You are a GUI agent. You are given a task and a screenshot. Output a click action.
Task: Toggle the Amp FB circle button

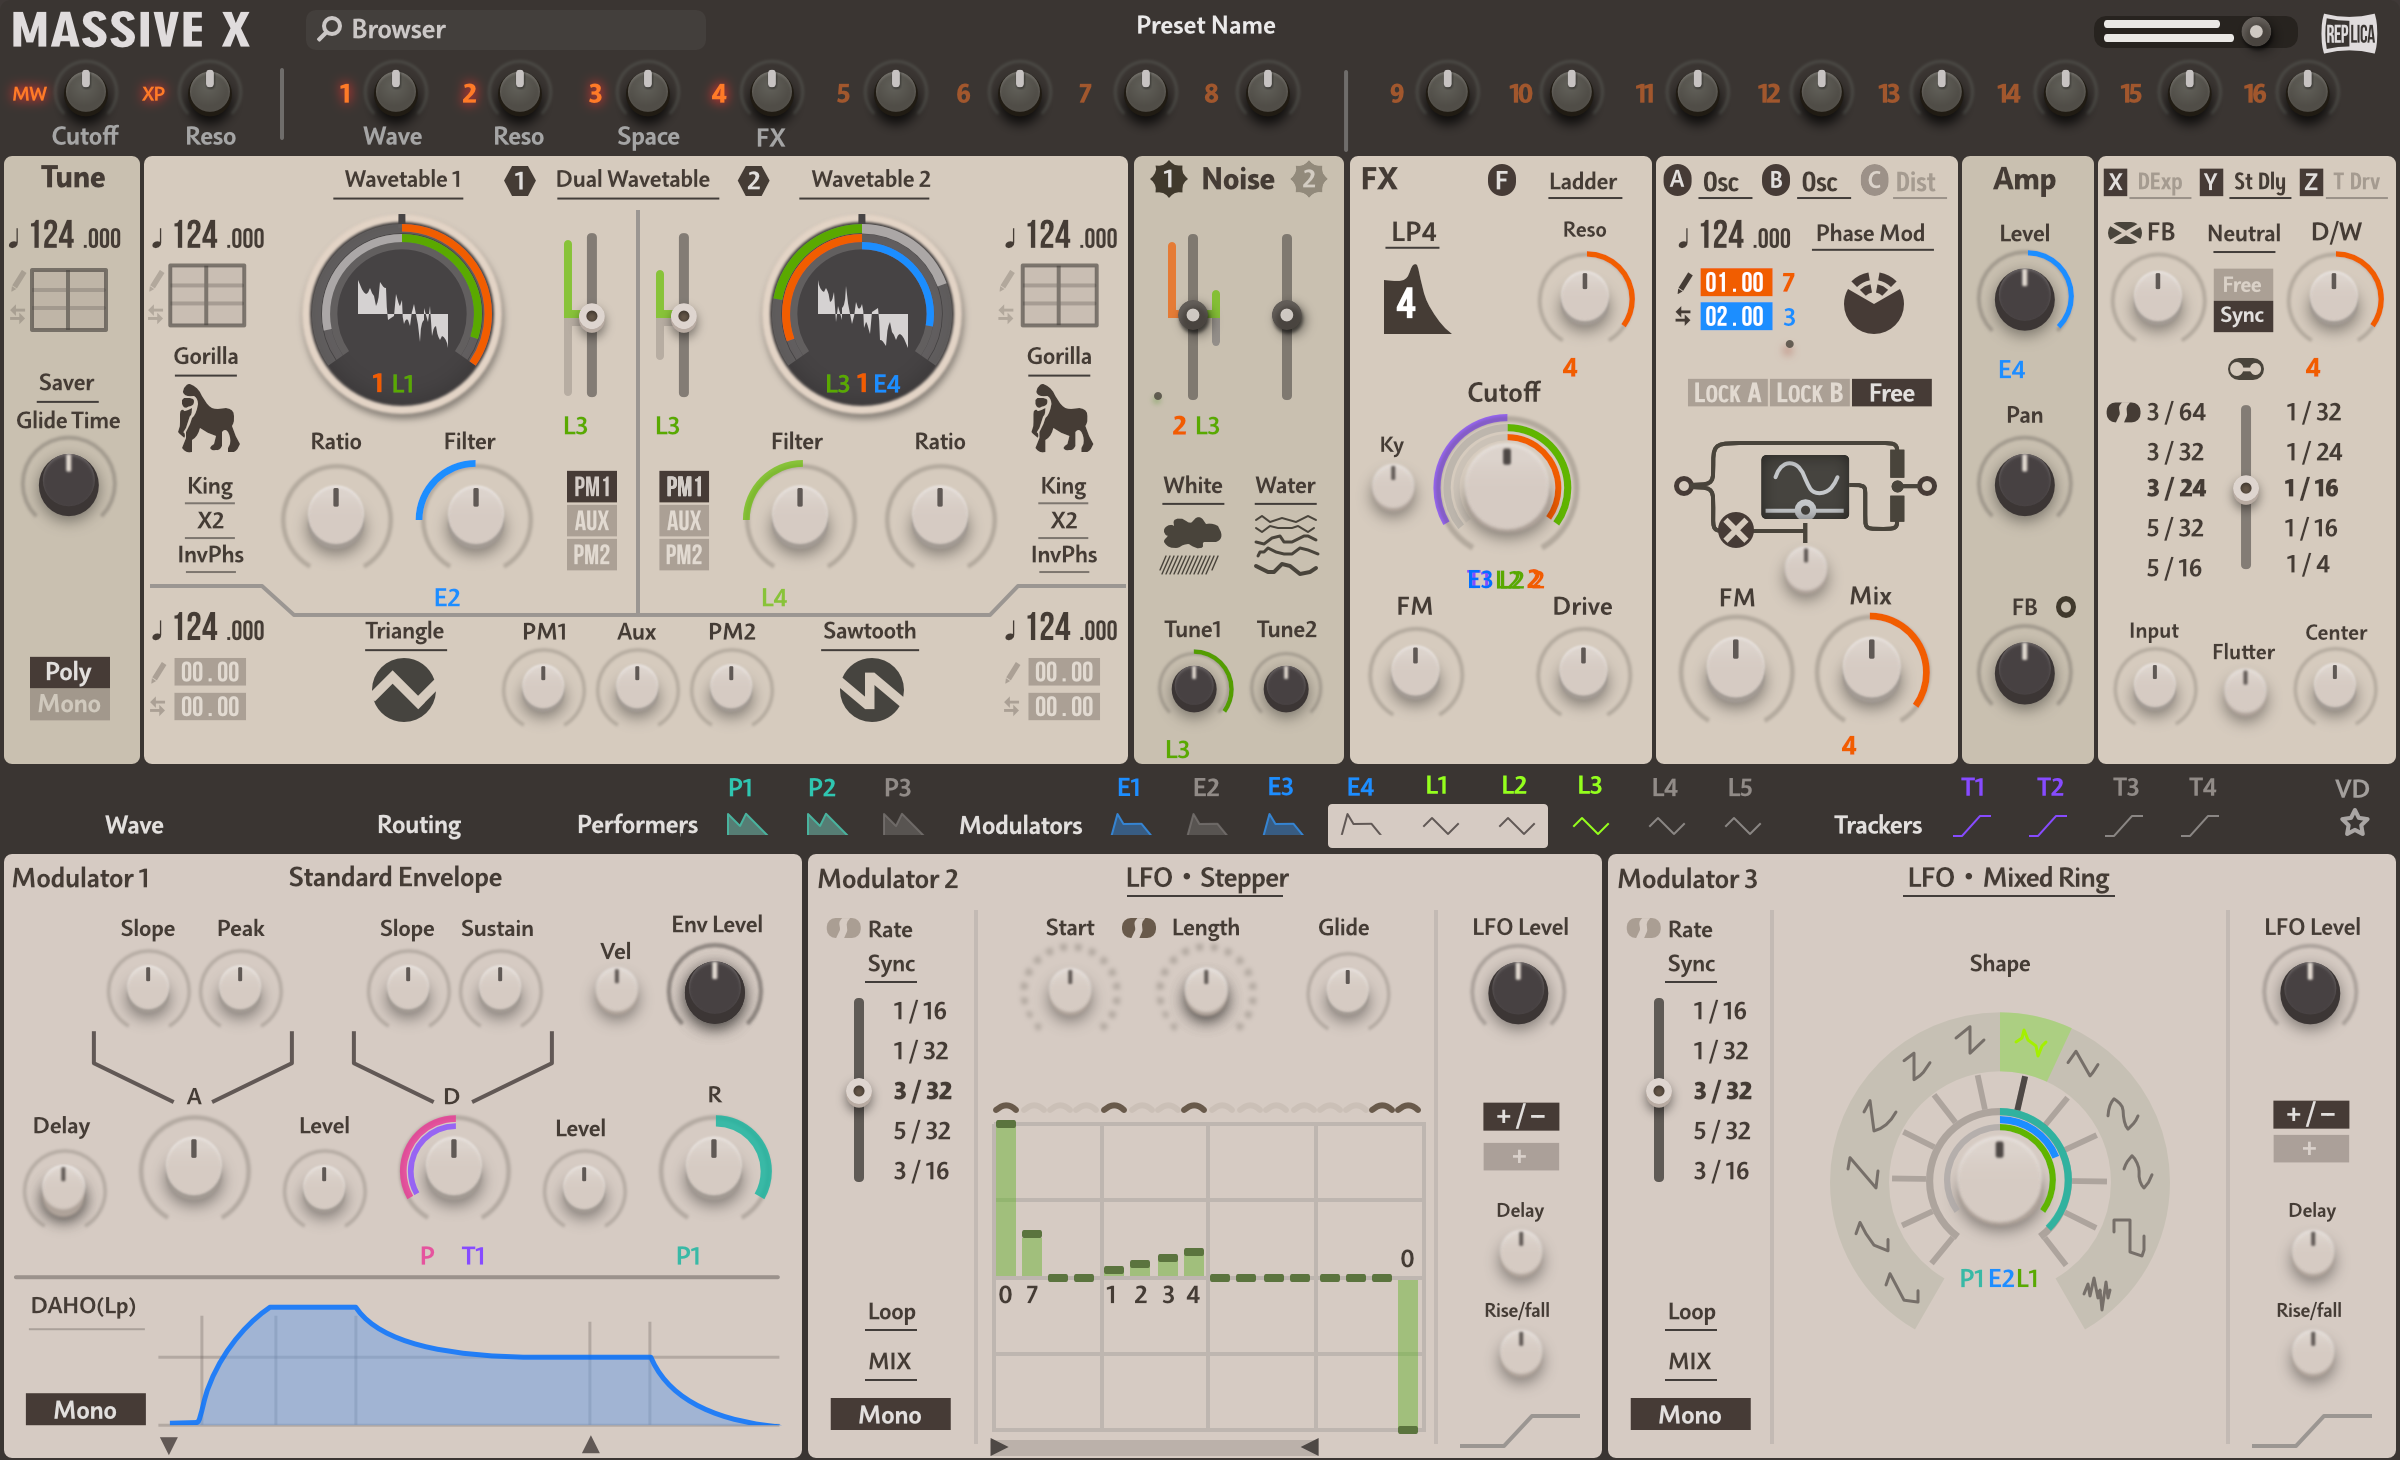[2066, 606]
